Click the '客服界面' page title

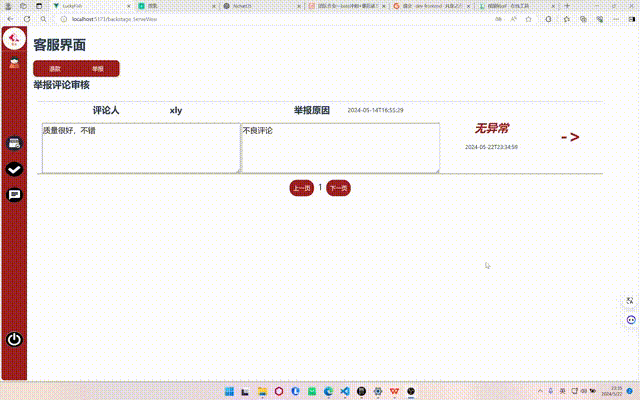click(x=60, y=45)
